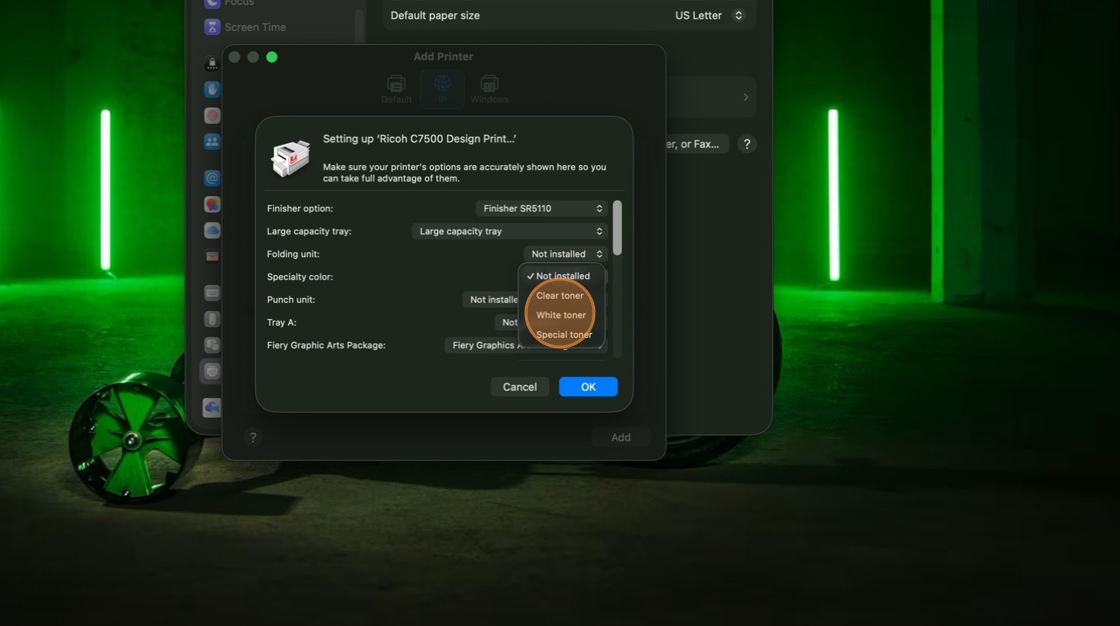Cancel the printer setup dialog
The image size is (1120, 626).
tap(519, 387)
